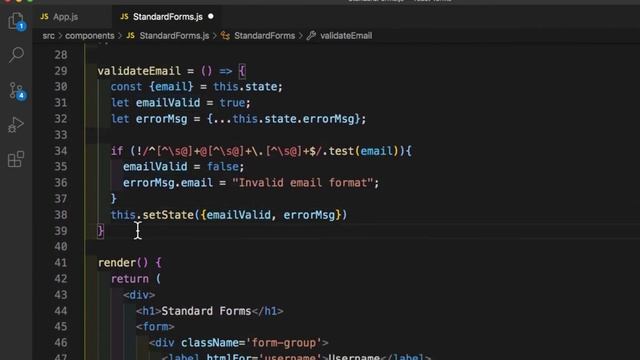
Task: Click the opening div tag on line 43
Action: pos(139,295)
